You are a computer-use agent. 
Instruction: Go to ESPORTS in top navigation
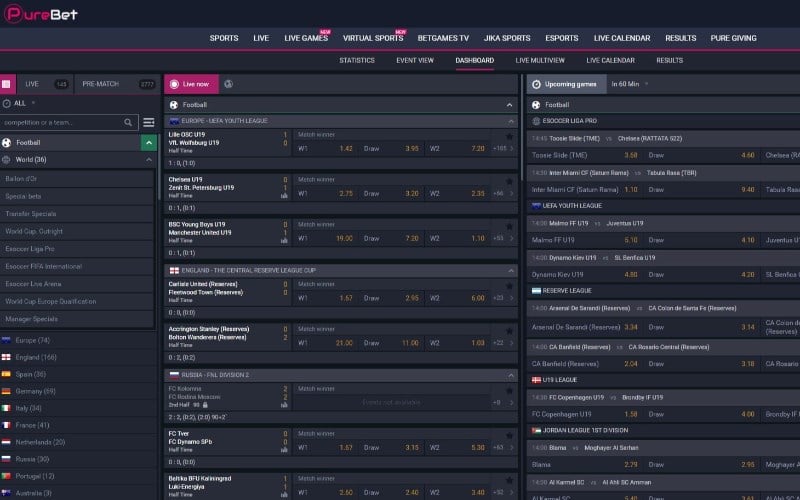pyautogui.click(x=562, y=38)
